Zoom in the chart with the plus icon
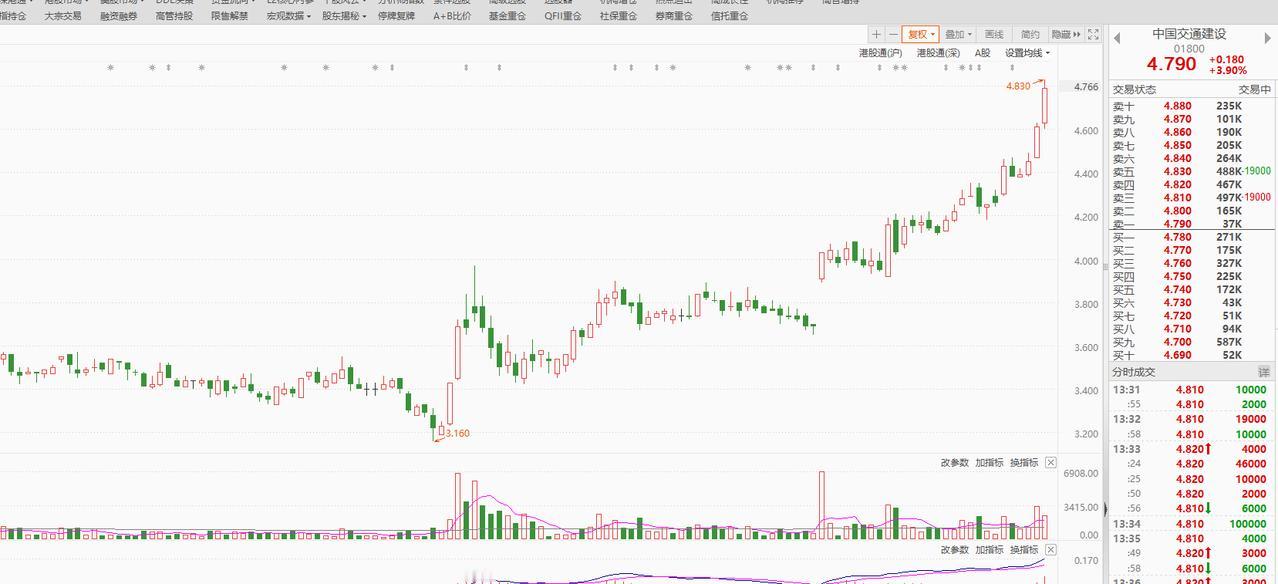The height and width of the screenshot is (584, 1278). coord(876,34)
